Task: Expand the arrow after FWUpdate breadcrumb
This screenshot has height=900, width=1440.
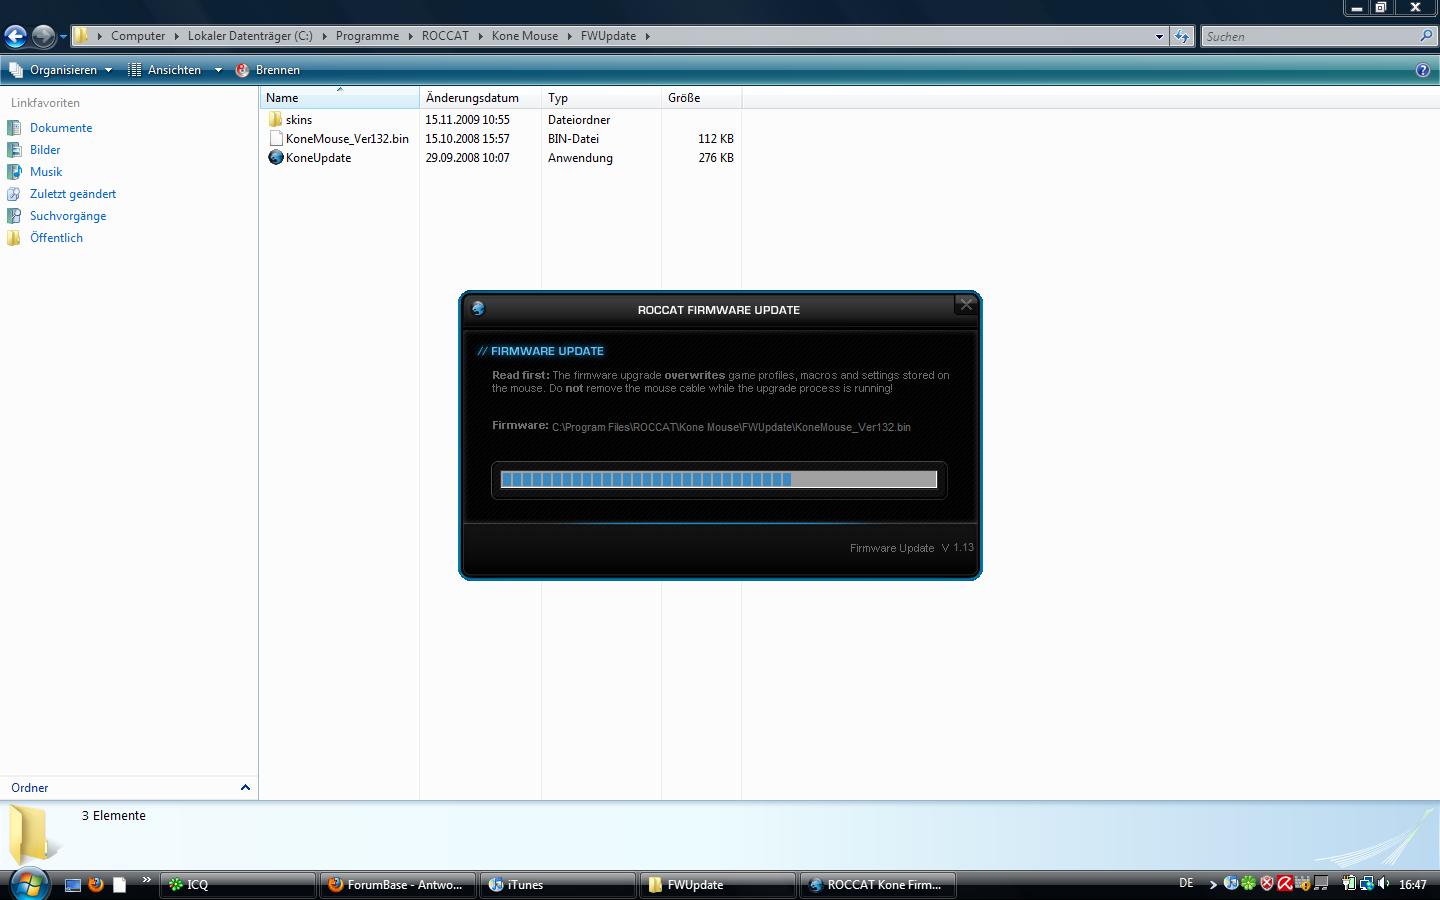Action: tap(648, 36)
